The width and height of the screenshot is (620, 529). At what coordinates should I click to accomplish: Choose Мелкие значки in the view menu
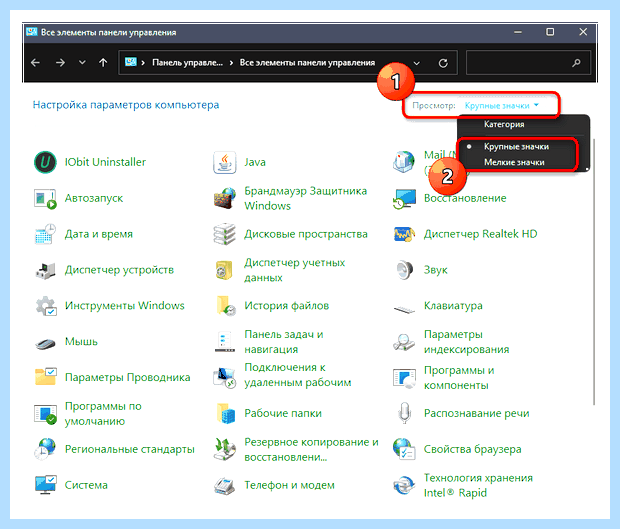pos(514,162)
